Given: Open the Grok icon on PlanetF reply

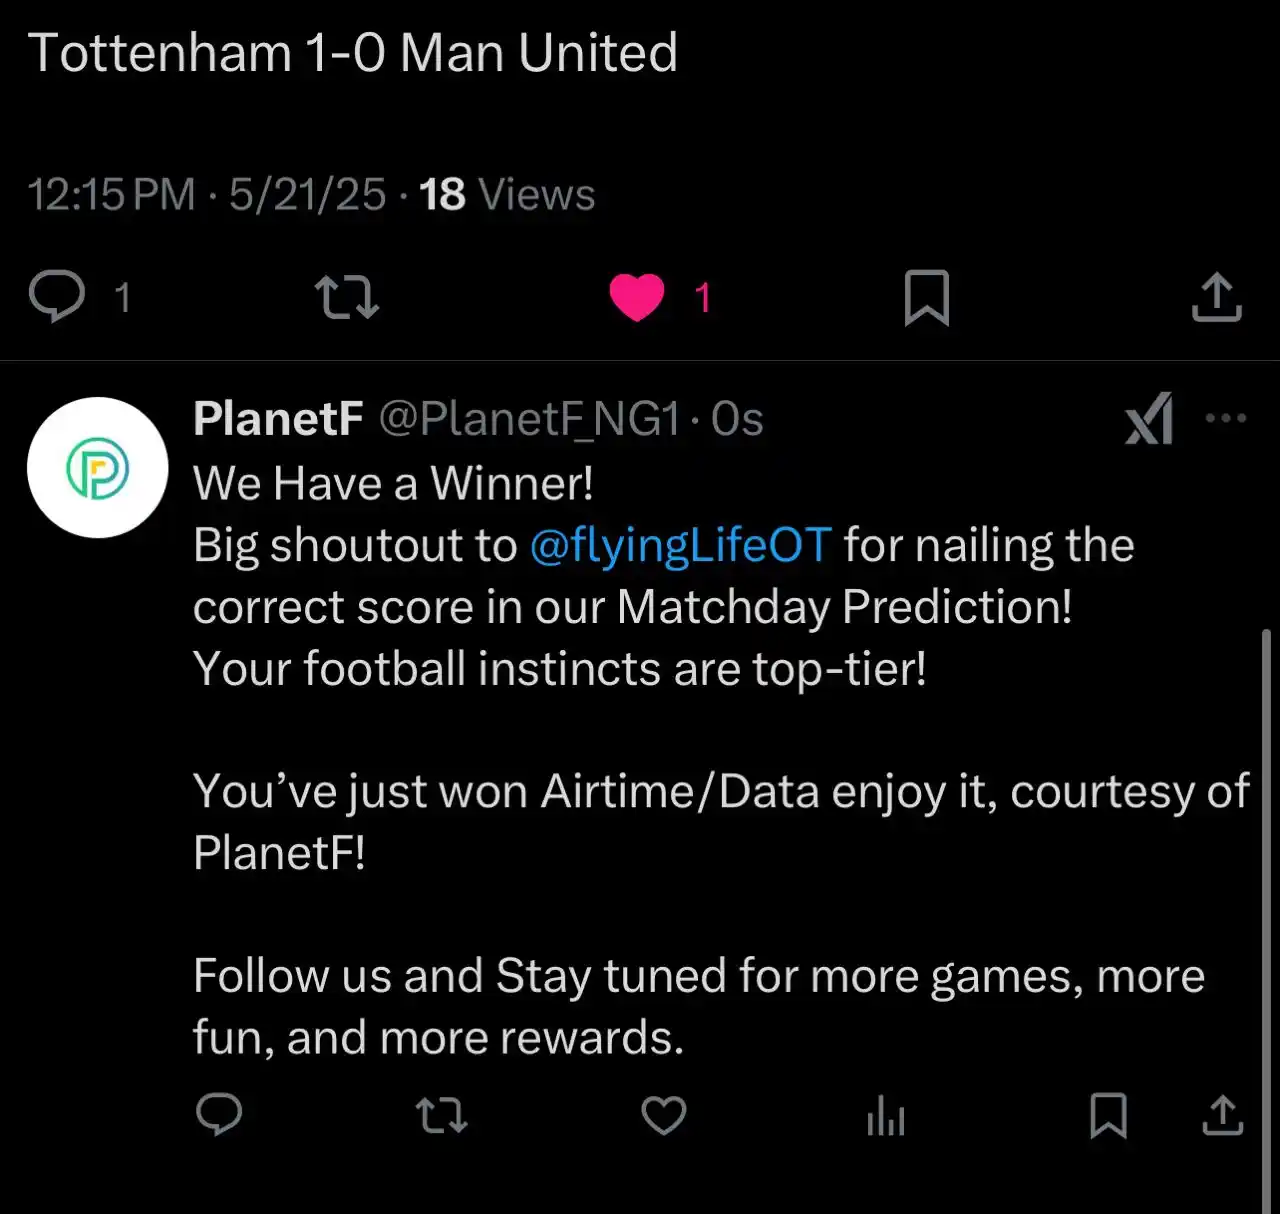Looking at the screenshot, I should (1149, 418).
